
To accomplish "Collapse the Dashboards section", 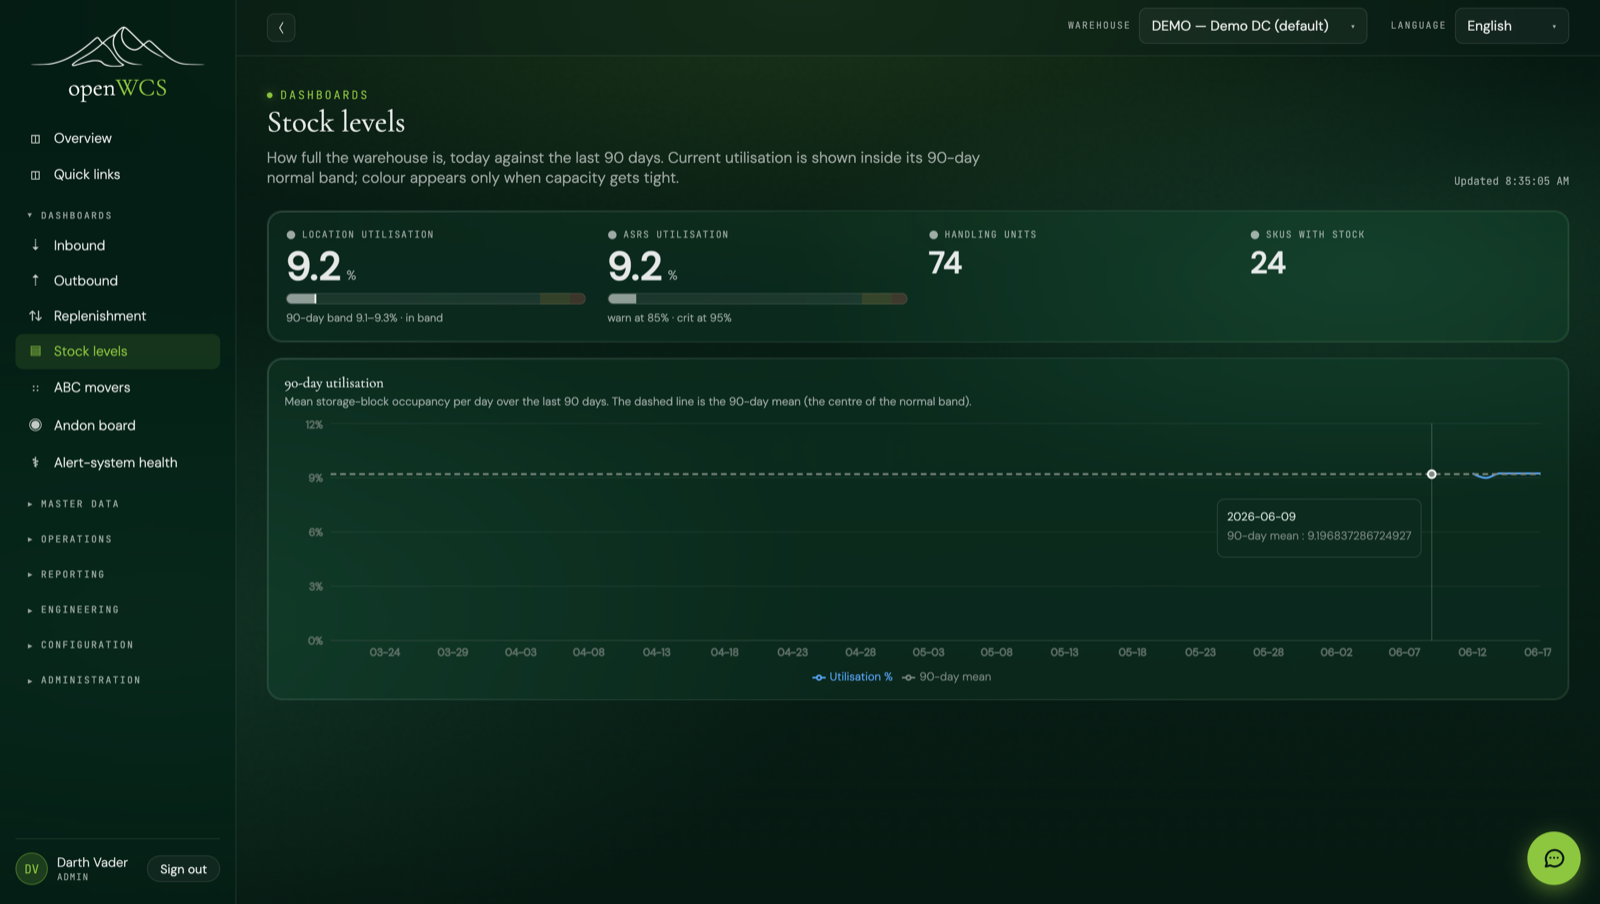I will [70, 216].
